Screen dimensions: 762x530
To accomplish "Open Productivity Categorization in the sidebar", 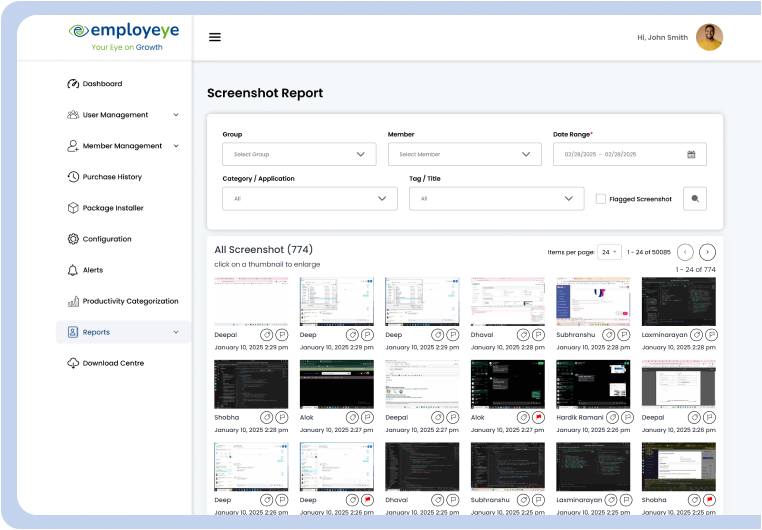I will 130,301.
